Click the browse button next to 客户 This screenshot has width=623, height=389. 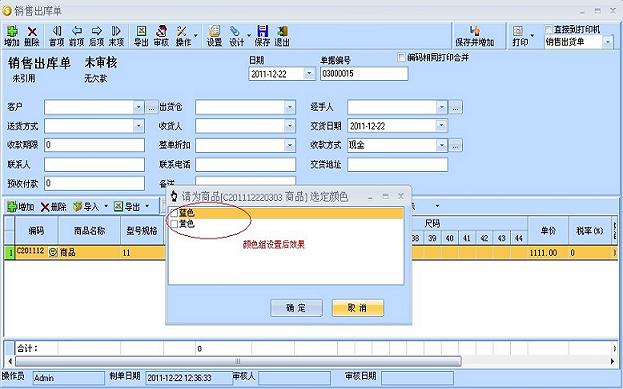[x=151, y=107]
